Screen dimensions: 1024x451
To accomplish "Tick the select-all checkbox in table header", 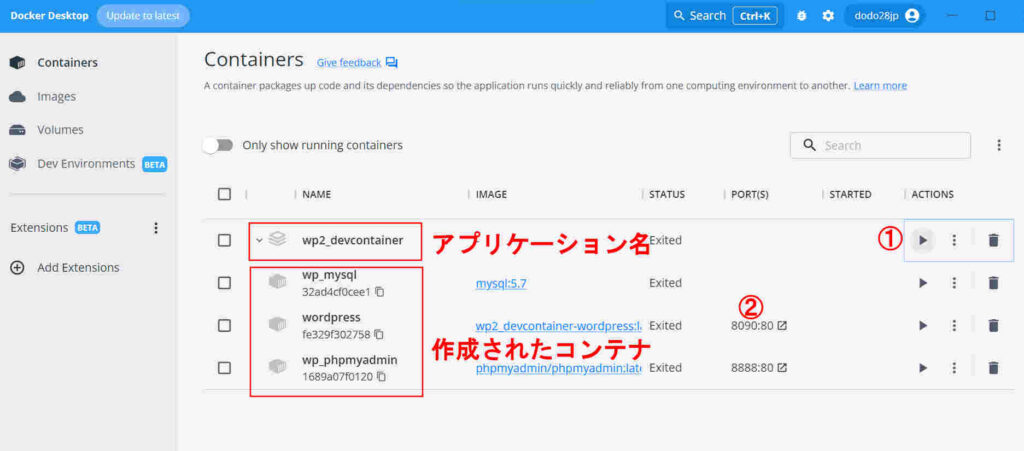I will coord(224,194).
